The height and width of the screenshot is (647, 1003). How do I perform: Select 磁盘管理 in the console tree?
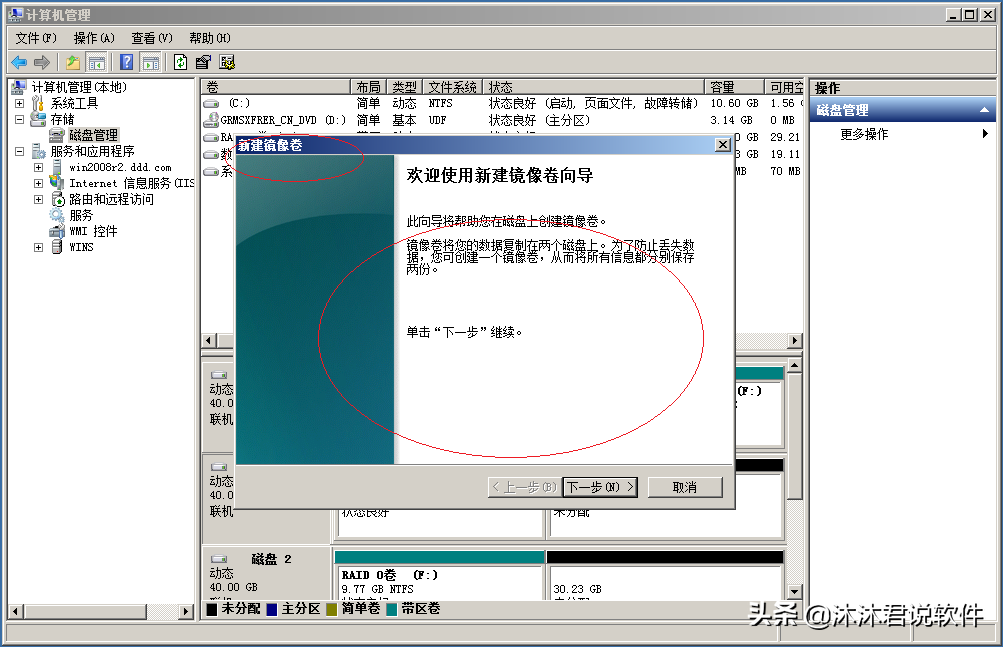click(93, 135)
